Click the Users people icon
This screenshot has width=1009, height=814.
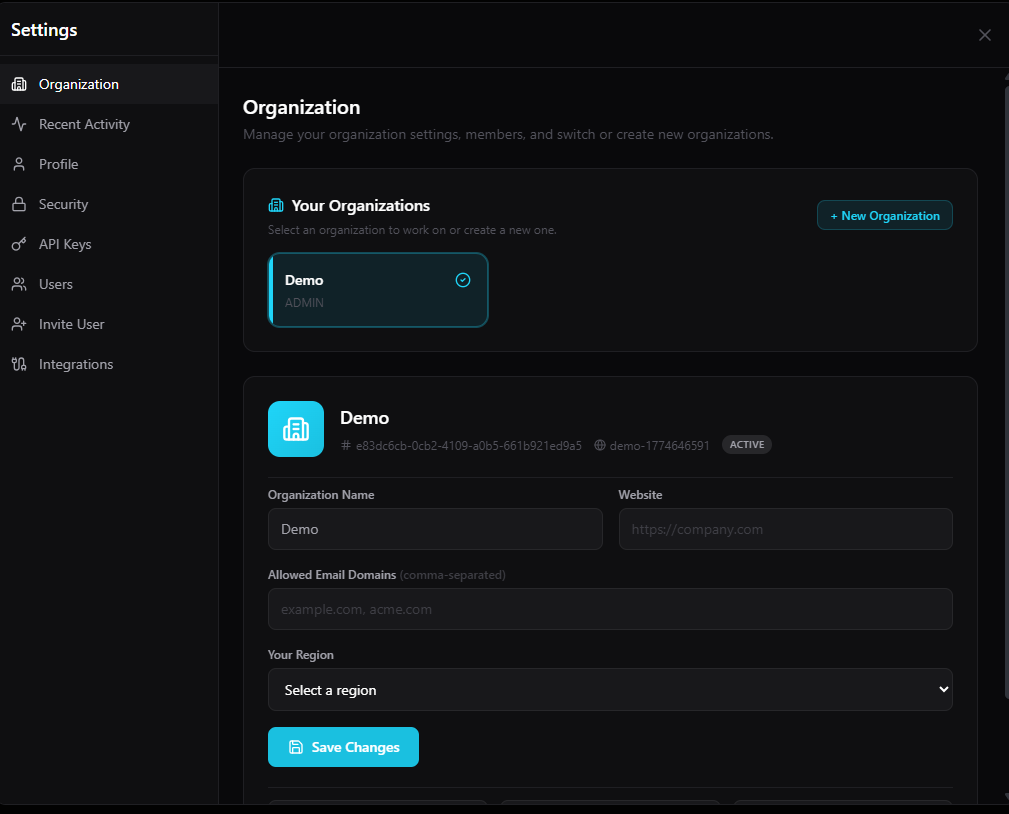[18, 284]
